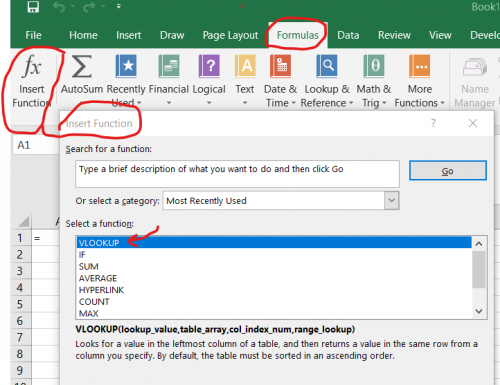The width and height of the screenshot is (500, 385).
Task: Click the Undo arrow icon
Action: click(59, 7)
